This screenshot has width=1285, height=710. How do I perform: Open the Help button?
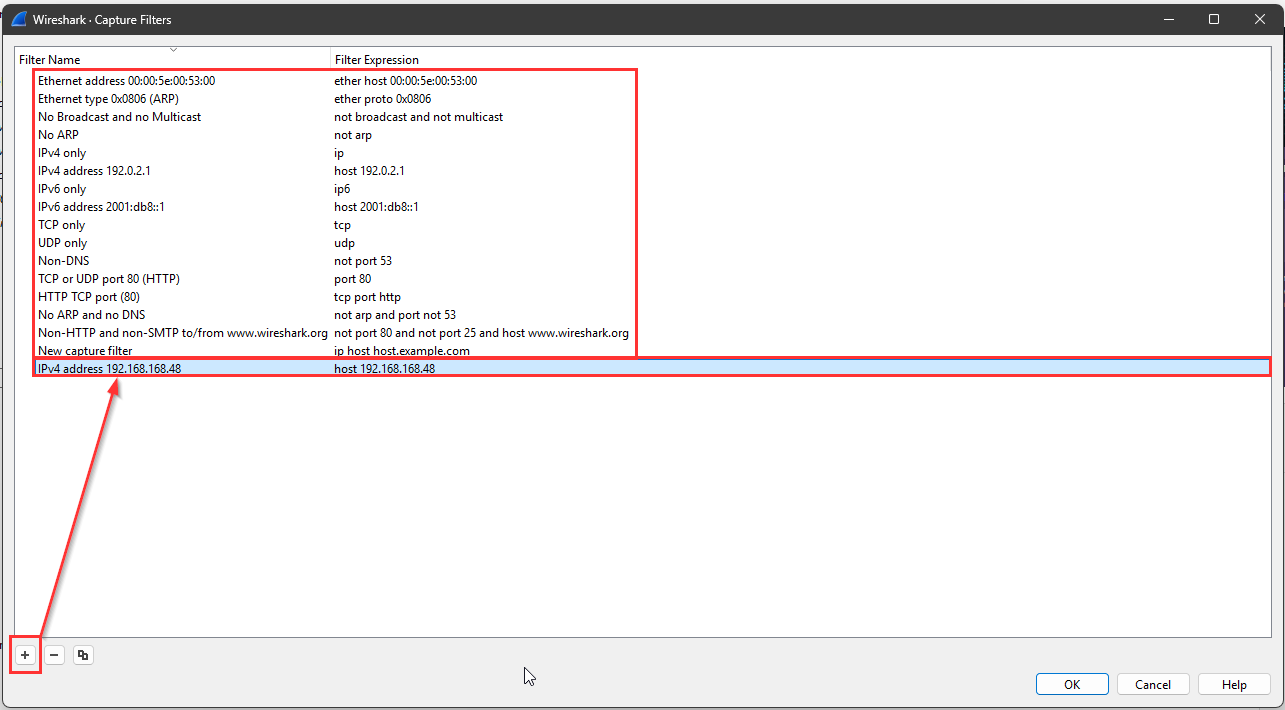pos(1234,685)
